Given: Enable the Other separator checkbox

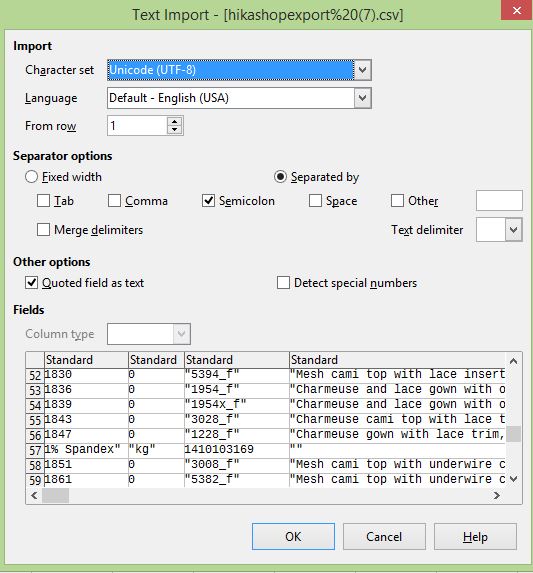Looking at the screenshot, I should pyautogui.click(x=397, y=201).
